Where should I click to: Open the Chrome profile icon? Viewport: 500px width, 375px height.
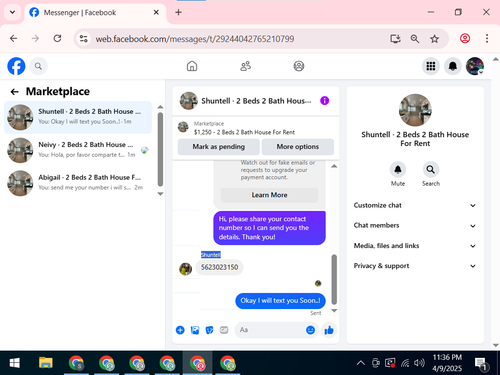tap(465, 39)
